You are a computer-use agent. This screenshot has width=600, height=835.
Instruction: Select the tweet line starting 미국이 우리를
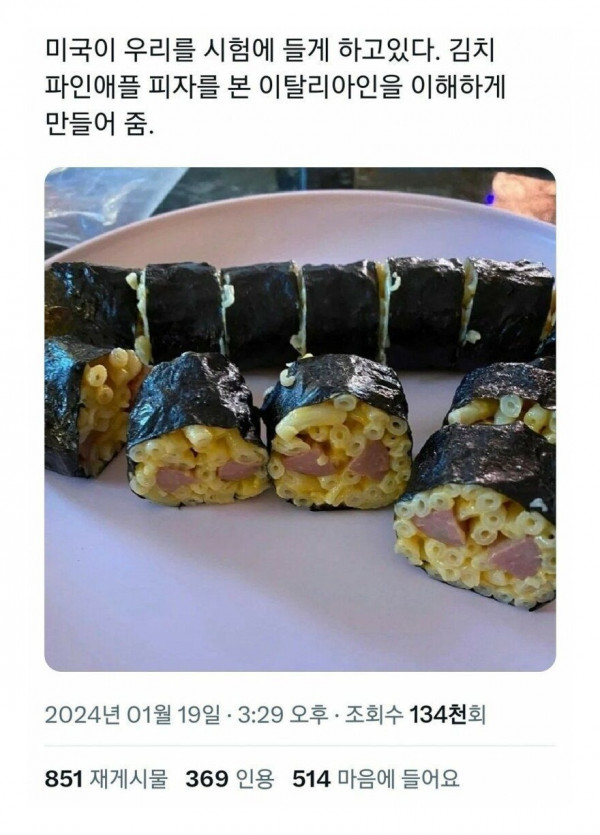coord(271,52)
